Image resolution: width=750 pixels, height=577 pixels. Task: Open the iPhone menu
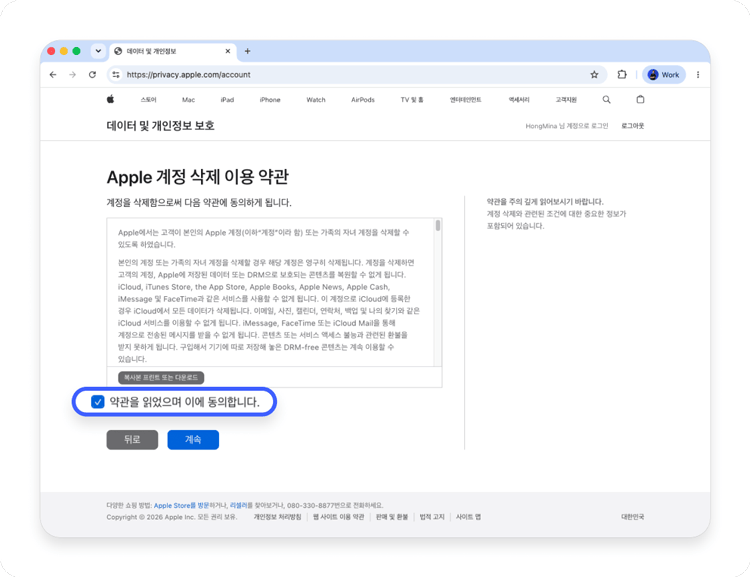click(x=270, y=100)
